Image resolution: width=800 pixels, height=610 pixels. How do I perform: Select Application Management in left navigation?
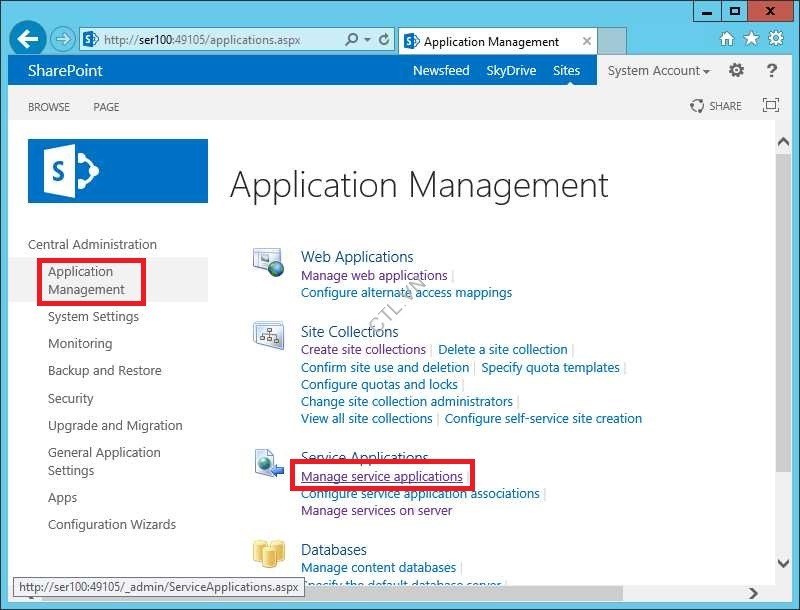pos(86,281)
